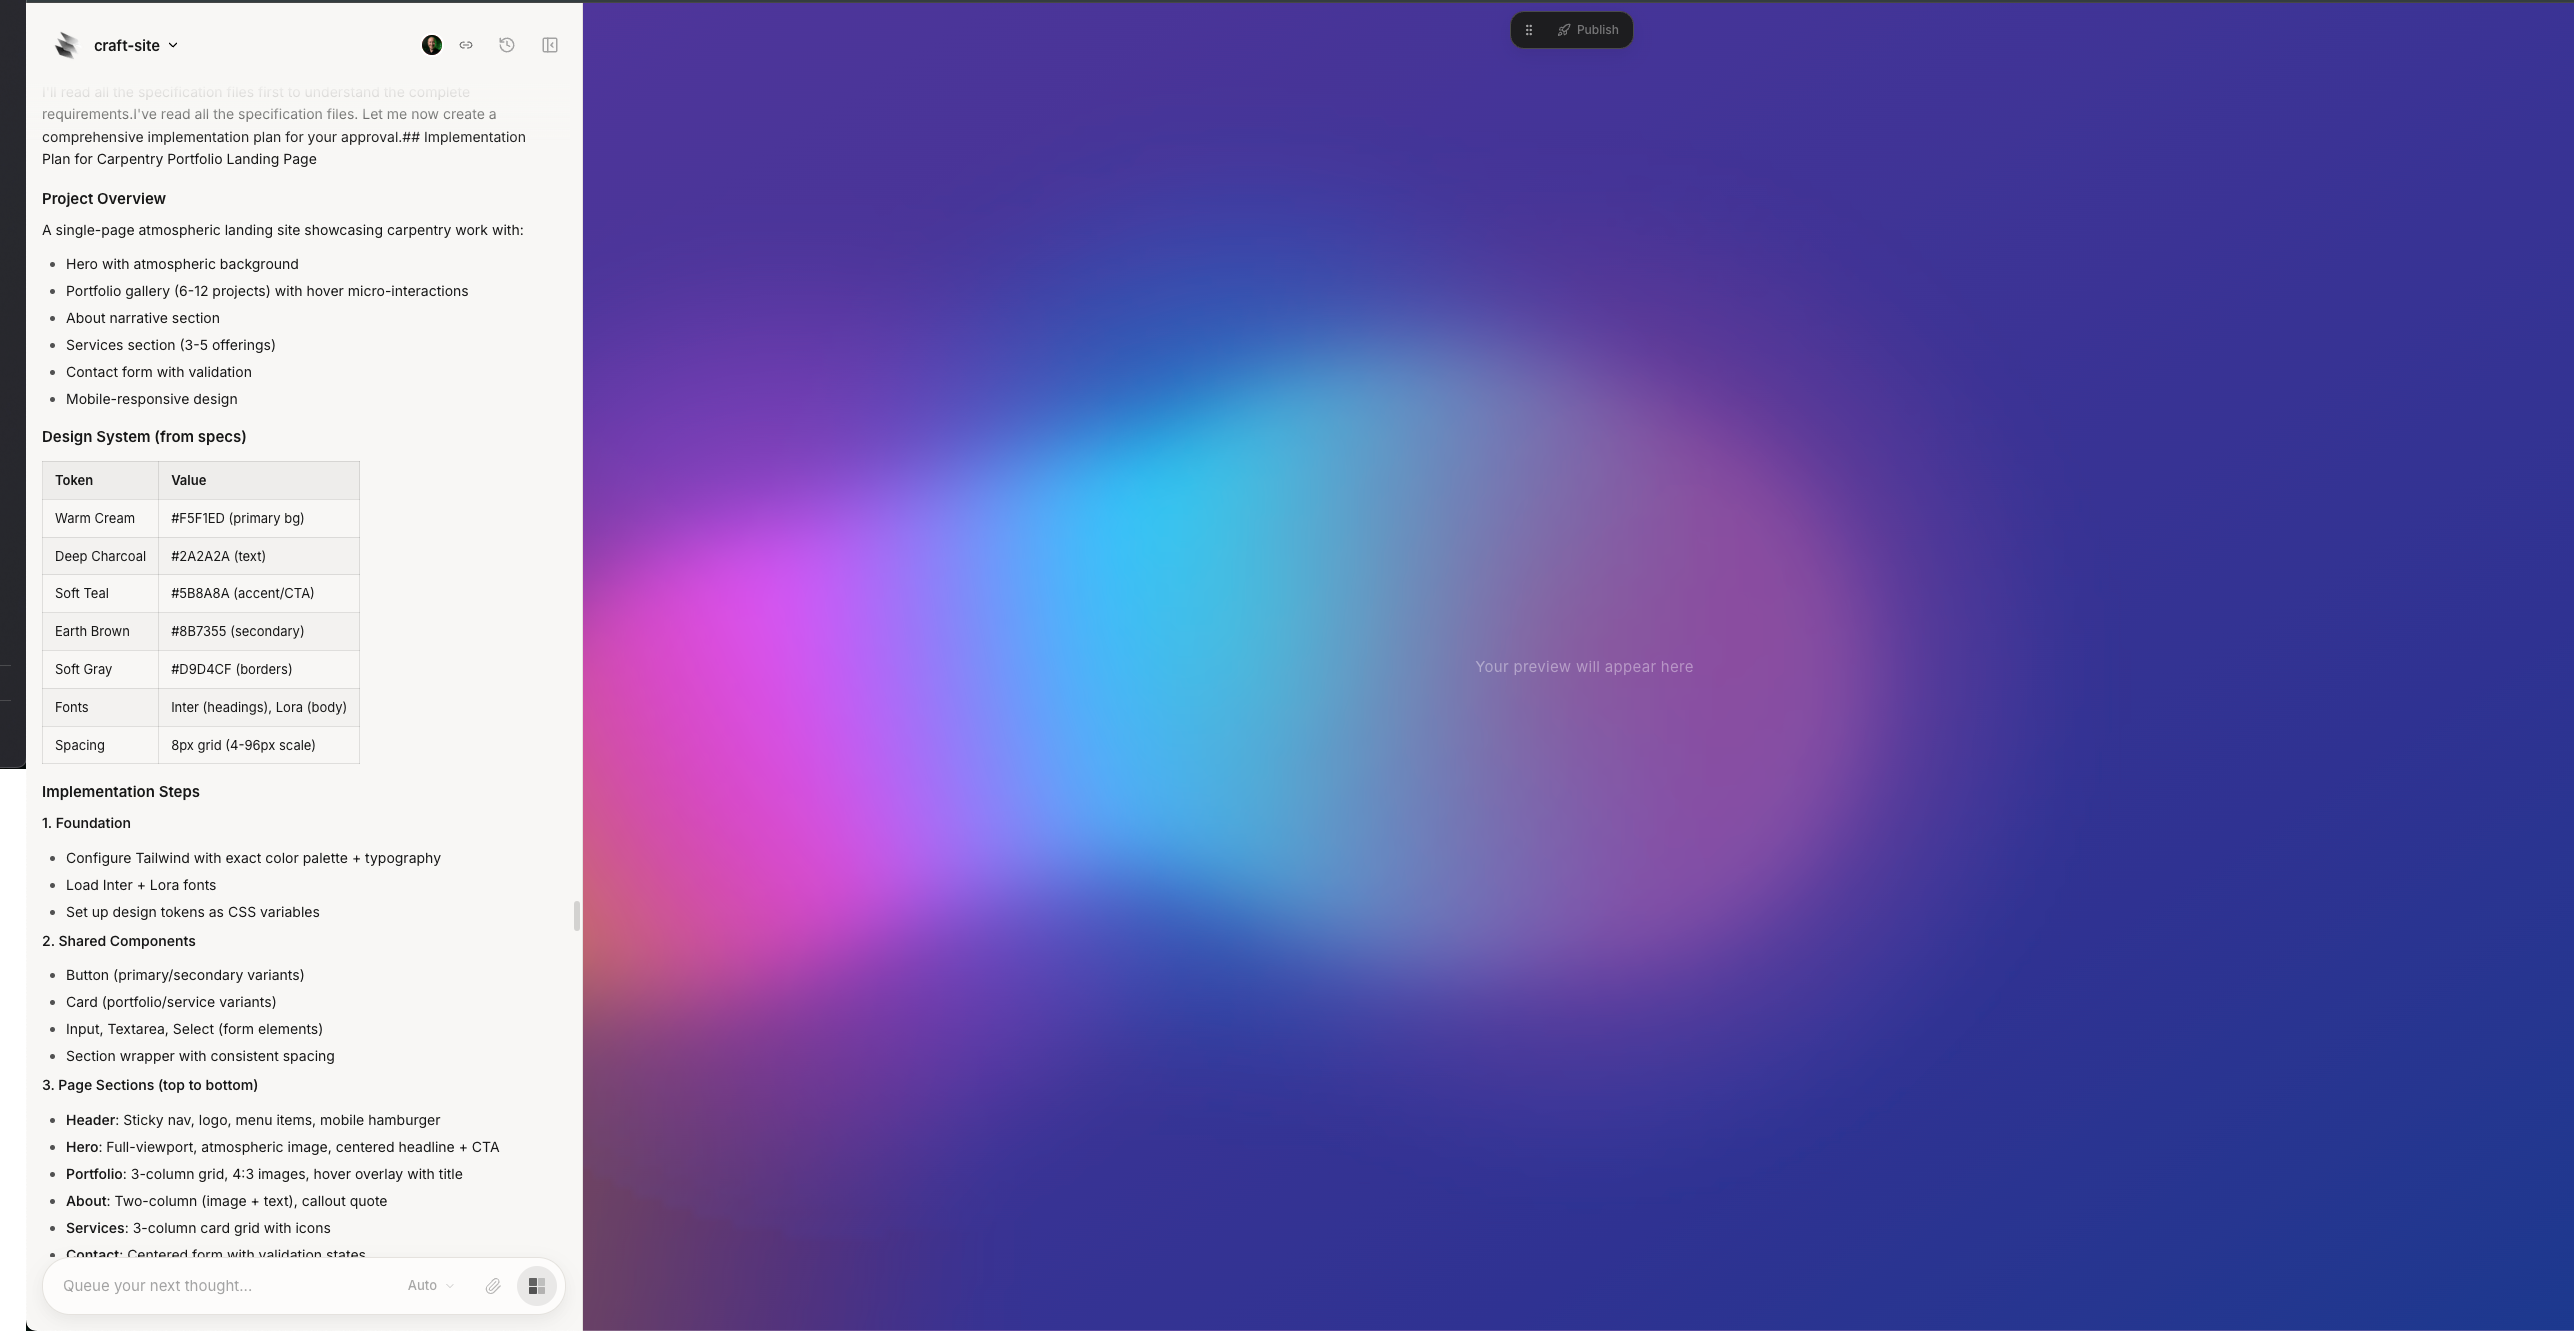Click the rocket icon inside the Publish button
This screenshot has height=1331, width=2574.
(1563, 29)
